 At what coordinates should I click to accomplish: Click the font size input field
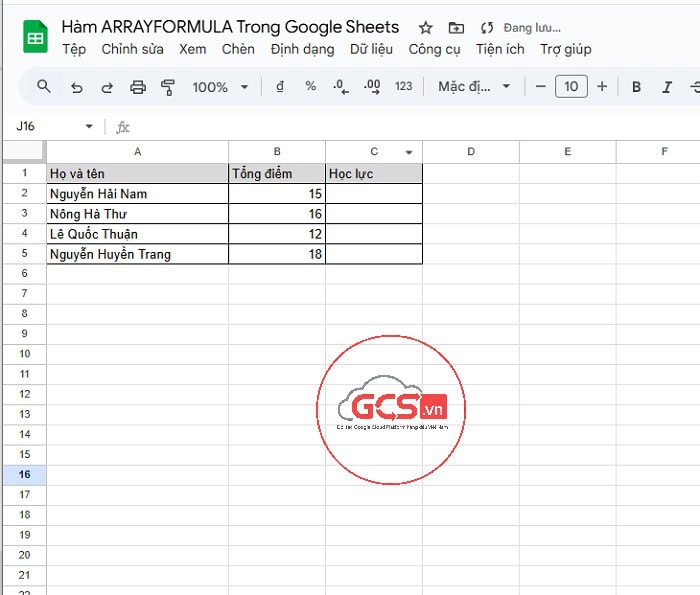[571, 87]
